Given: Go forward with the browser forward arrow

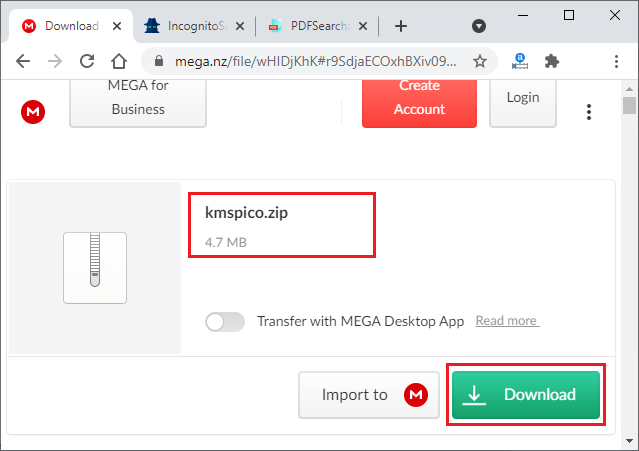Looking at the screenshot, I should click(55, 62).
